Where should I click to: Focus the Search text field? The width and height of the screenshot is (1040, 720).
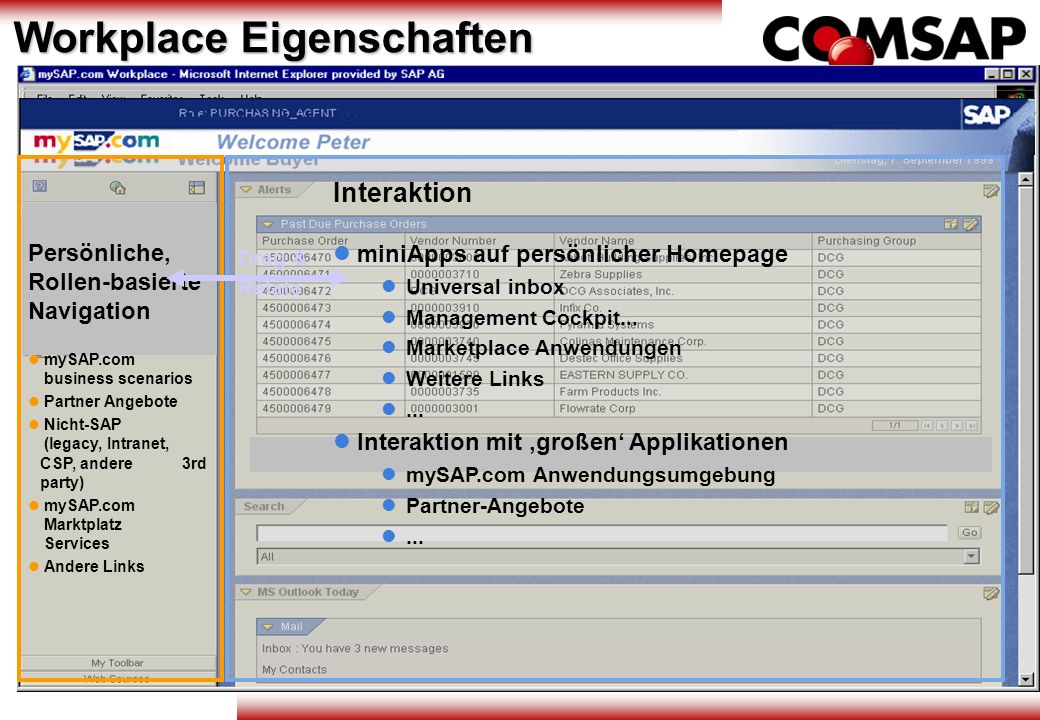pyautogui.click(x=602, y=533)
